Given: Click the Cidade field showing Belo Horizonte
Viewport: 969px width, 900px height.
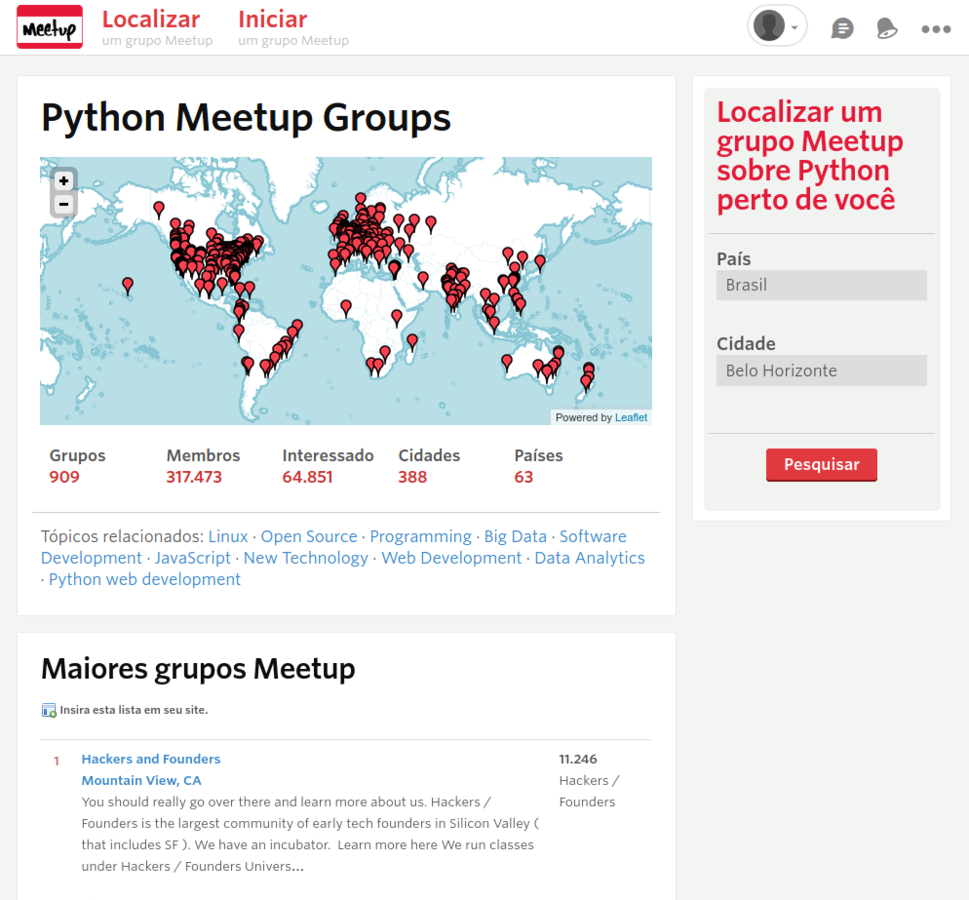Looking at the screenshot, I should click(821, 370).
